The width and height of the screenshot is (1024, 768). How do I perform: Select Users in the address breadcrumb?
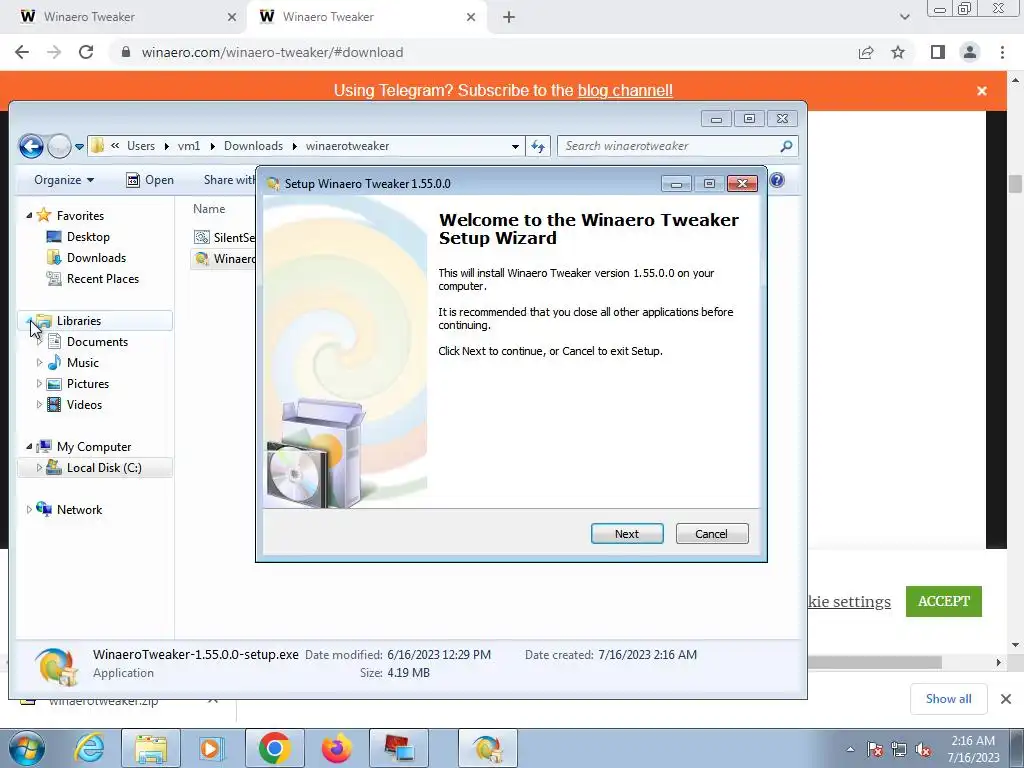click(140, 146)
